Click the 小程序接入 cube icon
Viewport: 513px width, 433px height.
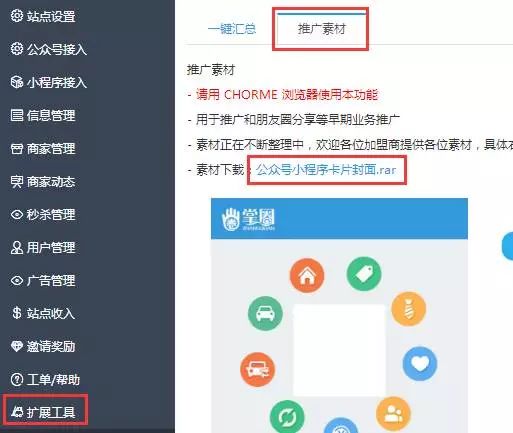[17, 82]
